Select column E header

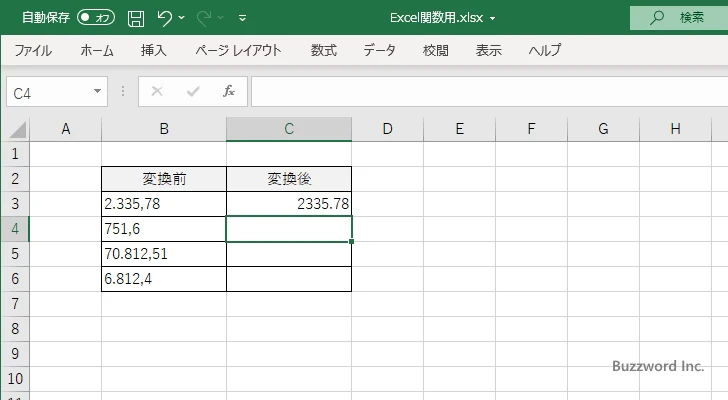pyautogui.click(x=459, y=129)
